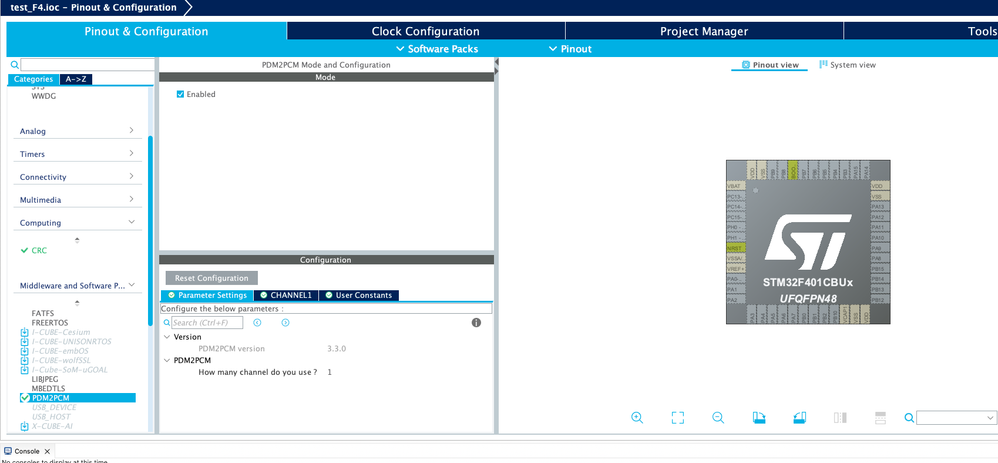Viewport: 998px width, 463px height.
Task: Switch category list to A->Z sorting
Action: pyautogui.click(x=76, y=80)
